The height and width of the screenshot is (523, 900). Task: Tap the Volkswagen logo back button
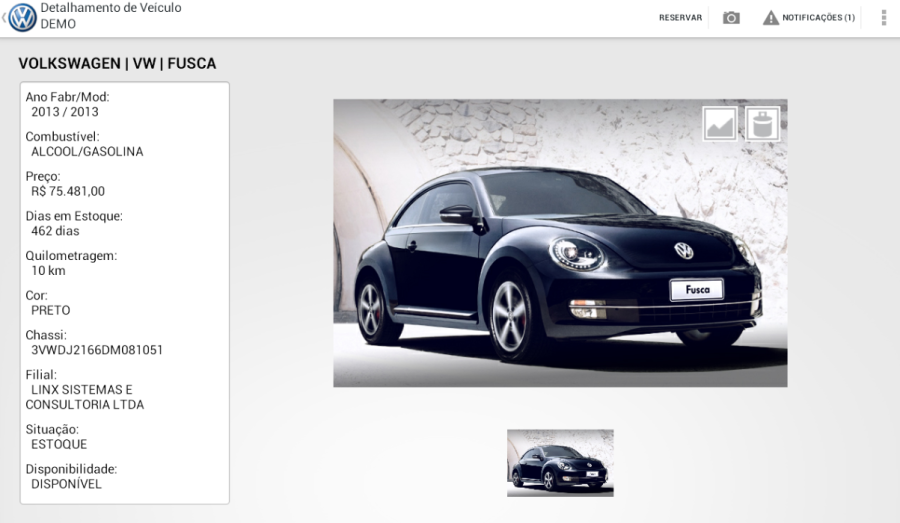21,17
